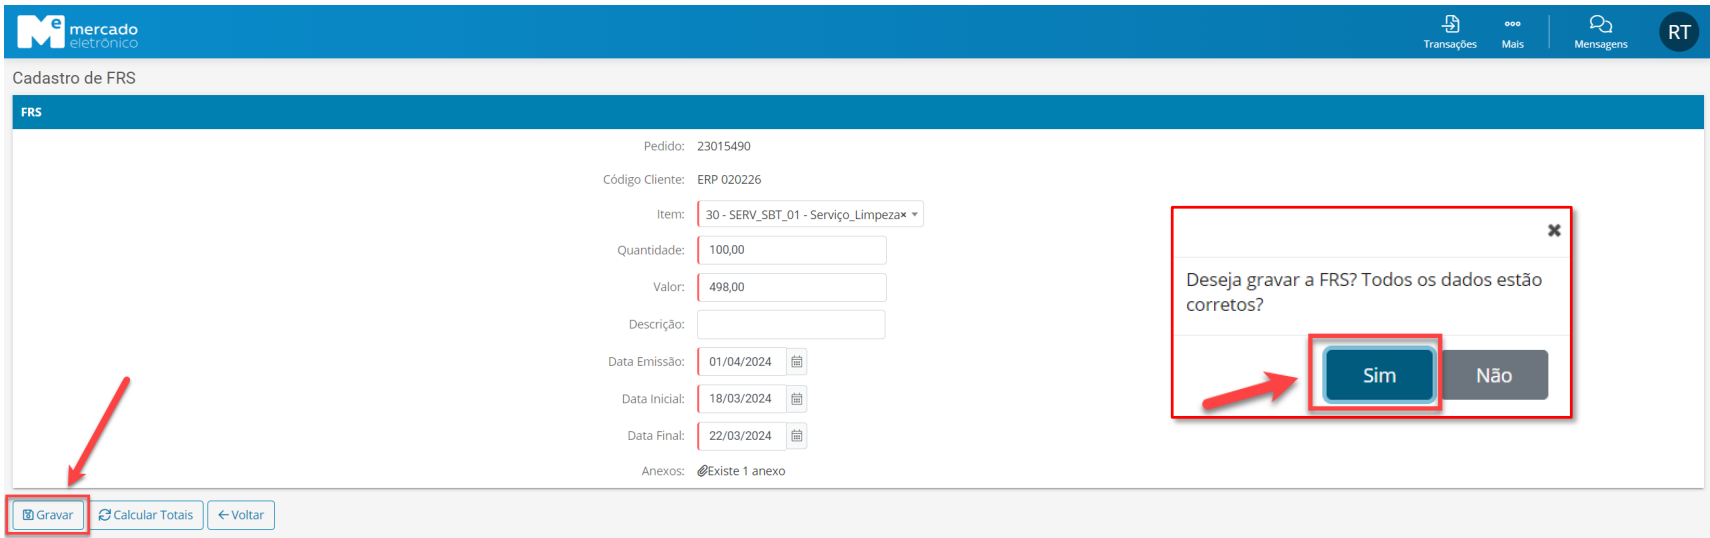
Task: Select the Item combo box value
Action: point(810,214)
